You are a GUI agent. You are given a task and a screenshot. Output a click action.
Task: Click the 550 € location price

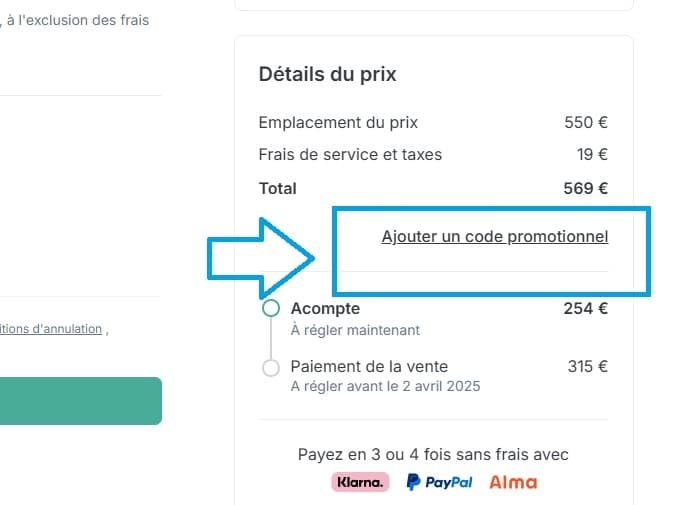coord(586,123)
